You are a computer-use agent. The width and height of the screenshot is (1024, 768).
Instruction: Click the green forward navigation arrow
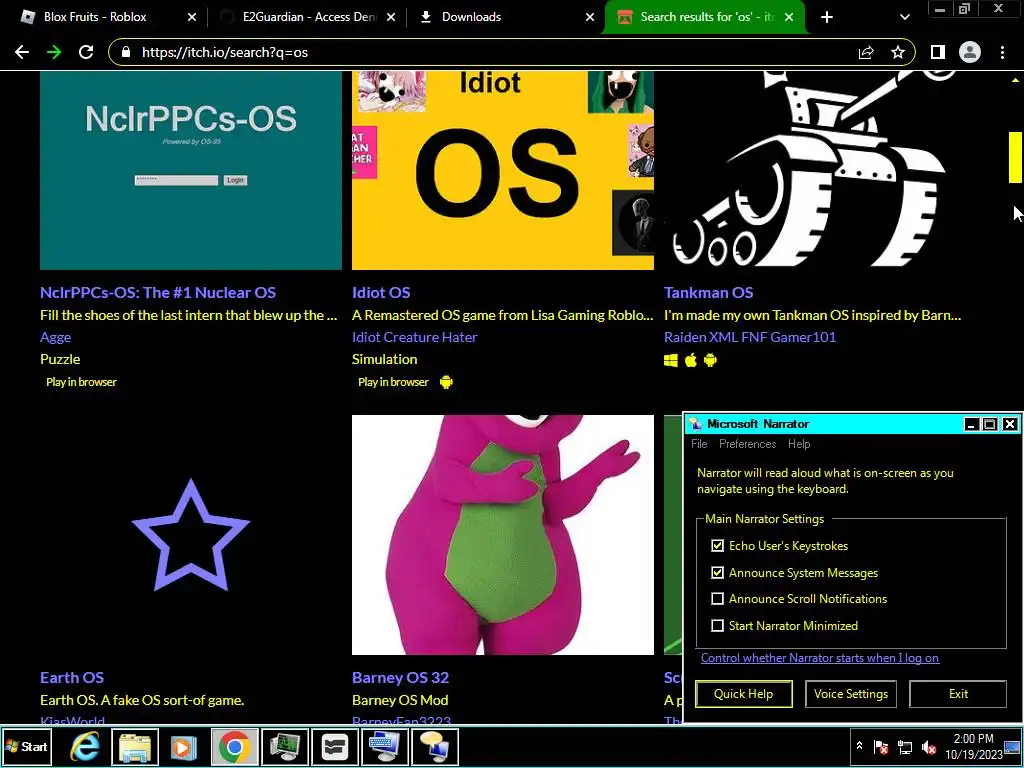click(54, 52)
